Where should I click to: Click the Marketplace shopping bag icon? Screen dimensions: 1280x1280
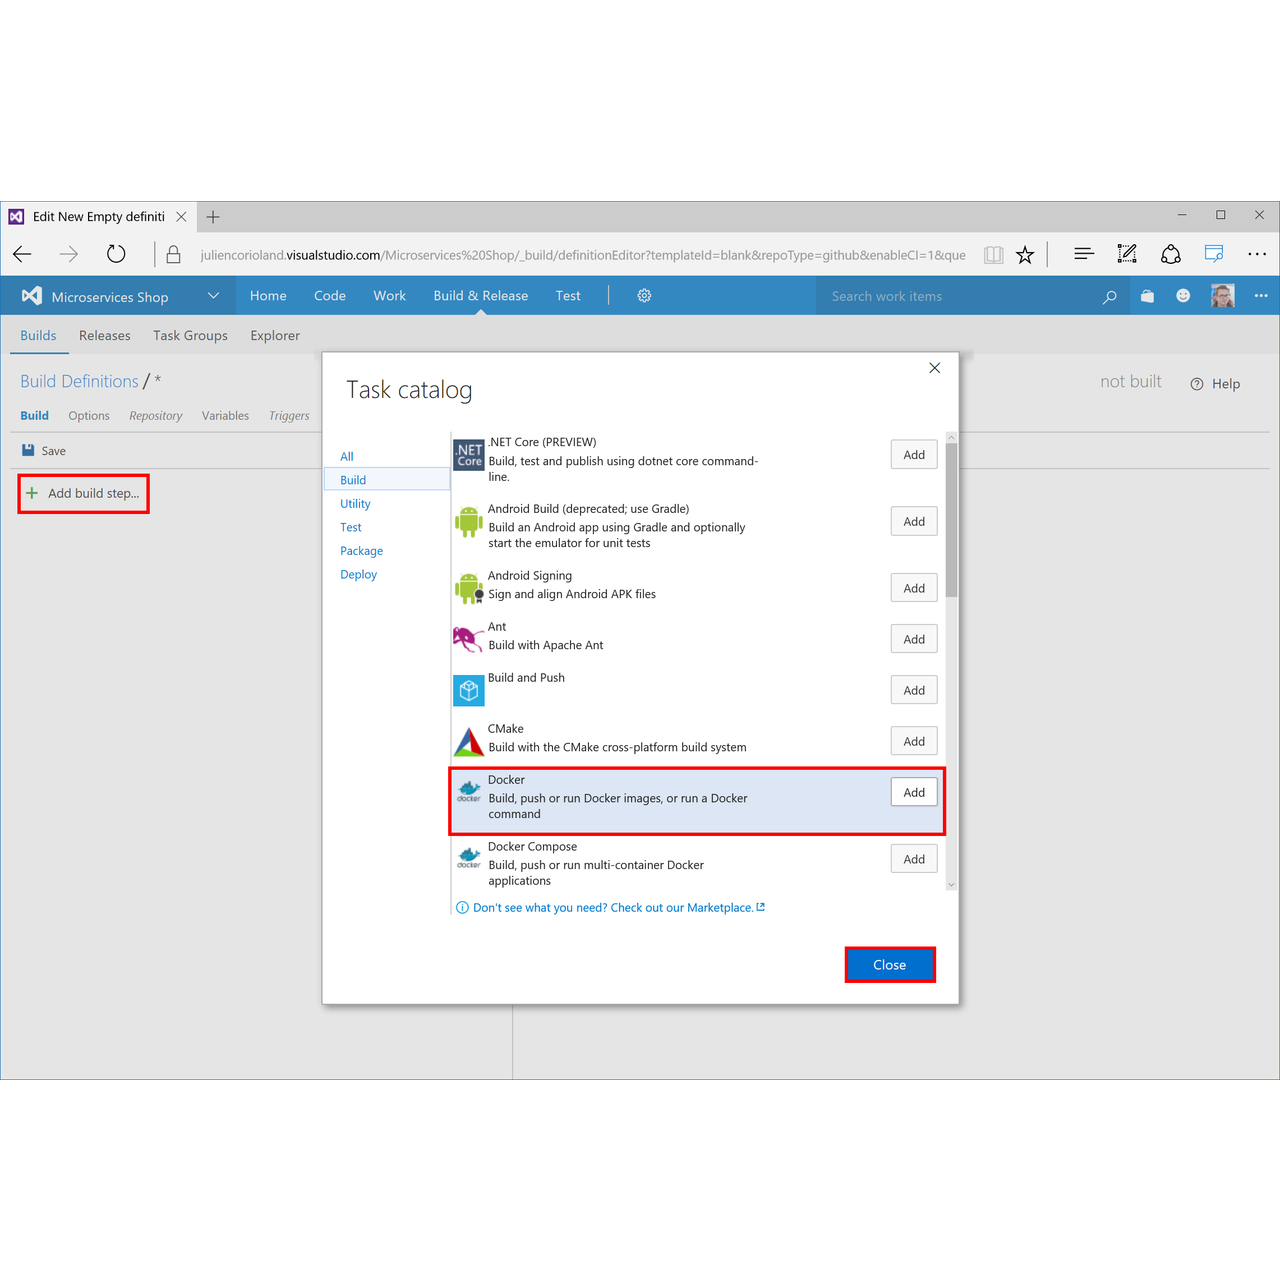pyautogui.click(x=1146, y=295)
